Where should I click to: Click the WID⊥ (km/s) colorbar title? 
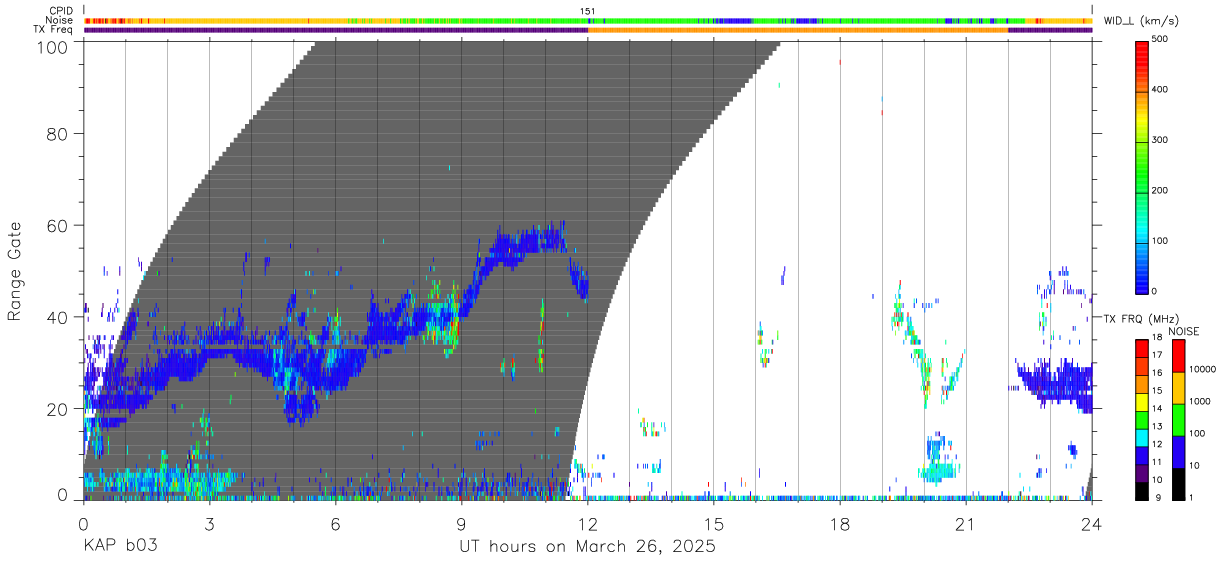(1140, 20)
